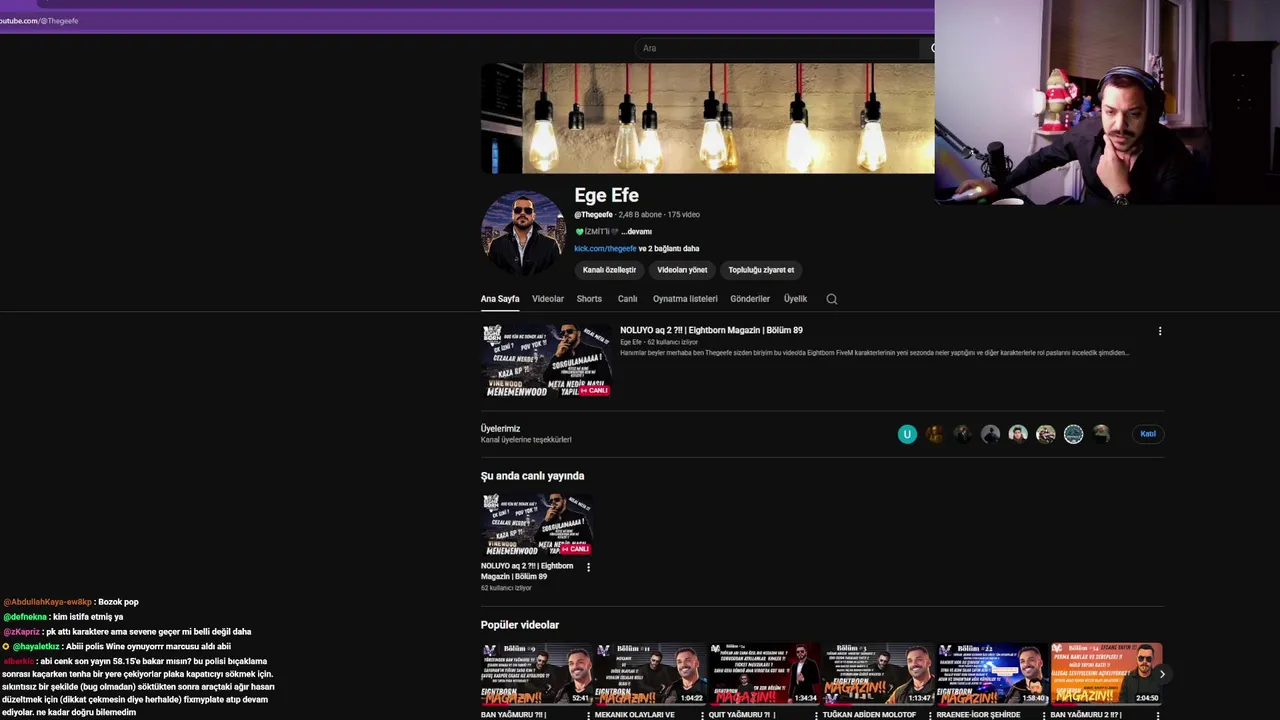Open the Bölüm 11 MEKANIK OLAYLARI thumbnail
The height and width of the screenshot is (720, 1280).
click(x=650, y=674)
